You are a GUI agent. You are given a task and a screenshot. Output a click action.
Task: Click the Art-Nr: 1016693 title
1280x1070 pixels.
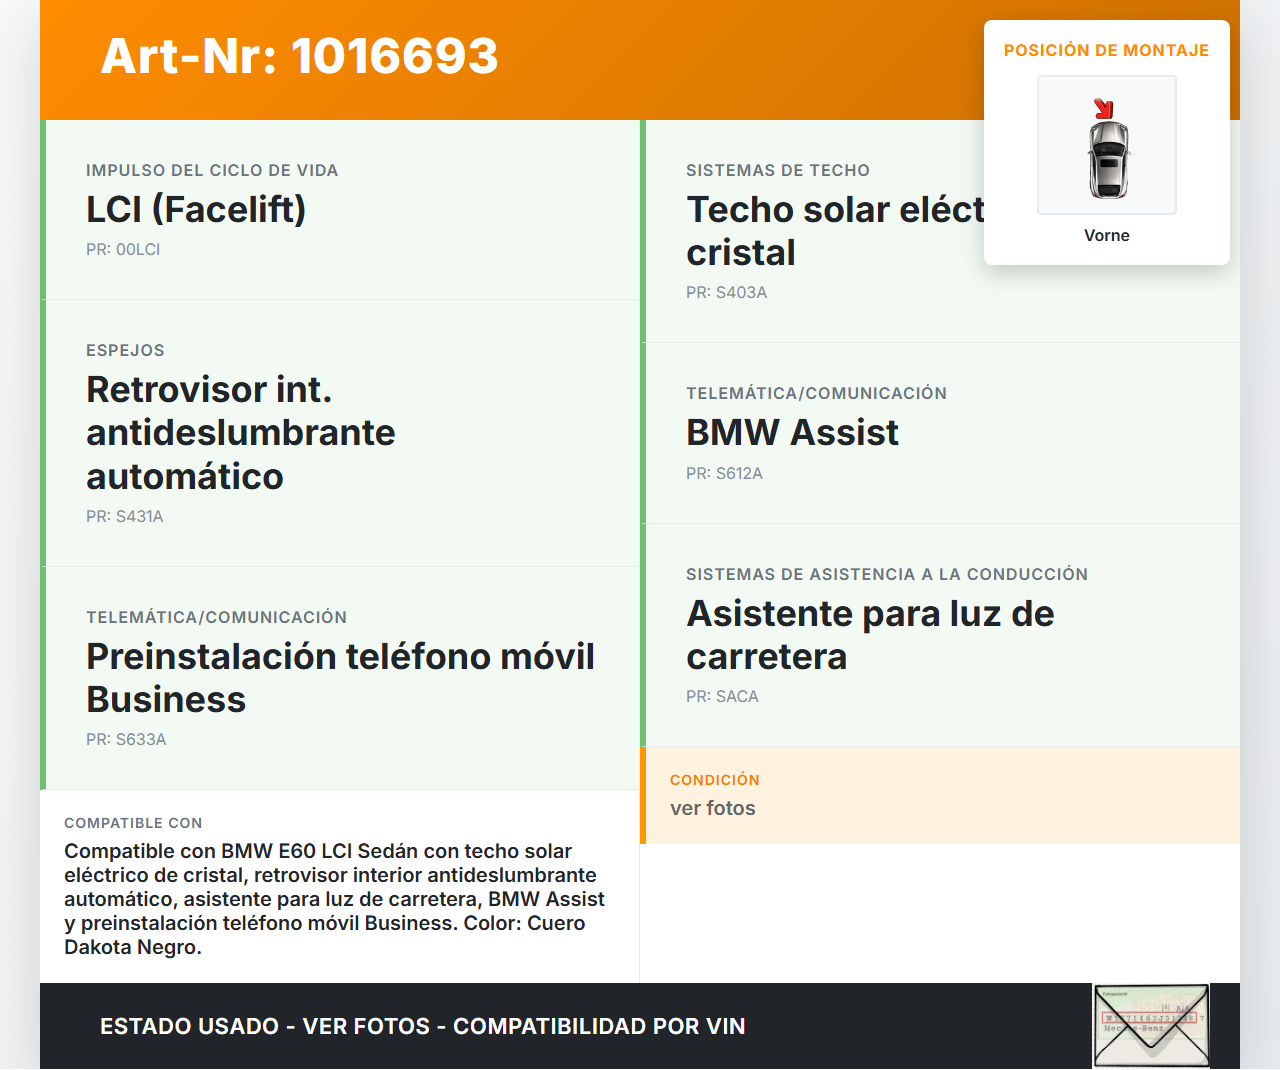tap(299, 56)
